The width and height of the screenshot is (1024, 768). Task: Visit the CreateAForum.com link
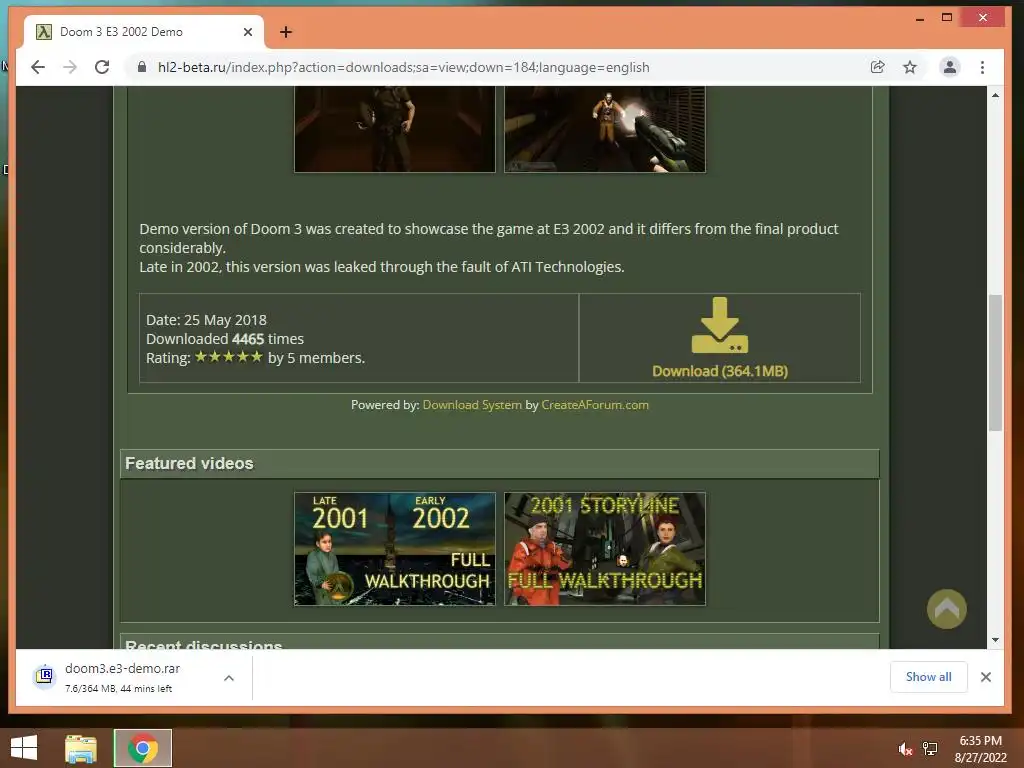point(595,405)
